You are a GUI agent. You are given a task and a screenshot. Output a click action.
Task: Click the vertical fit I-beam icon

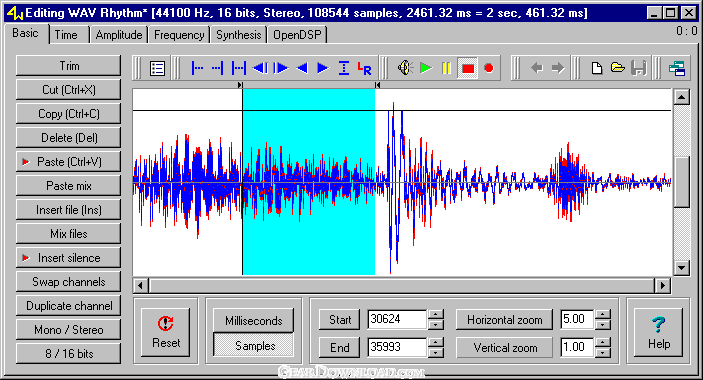click(x=344, y=68)
